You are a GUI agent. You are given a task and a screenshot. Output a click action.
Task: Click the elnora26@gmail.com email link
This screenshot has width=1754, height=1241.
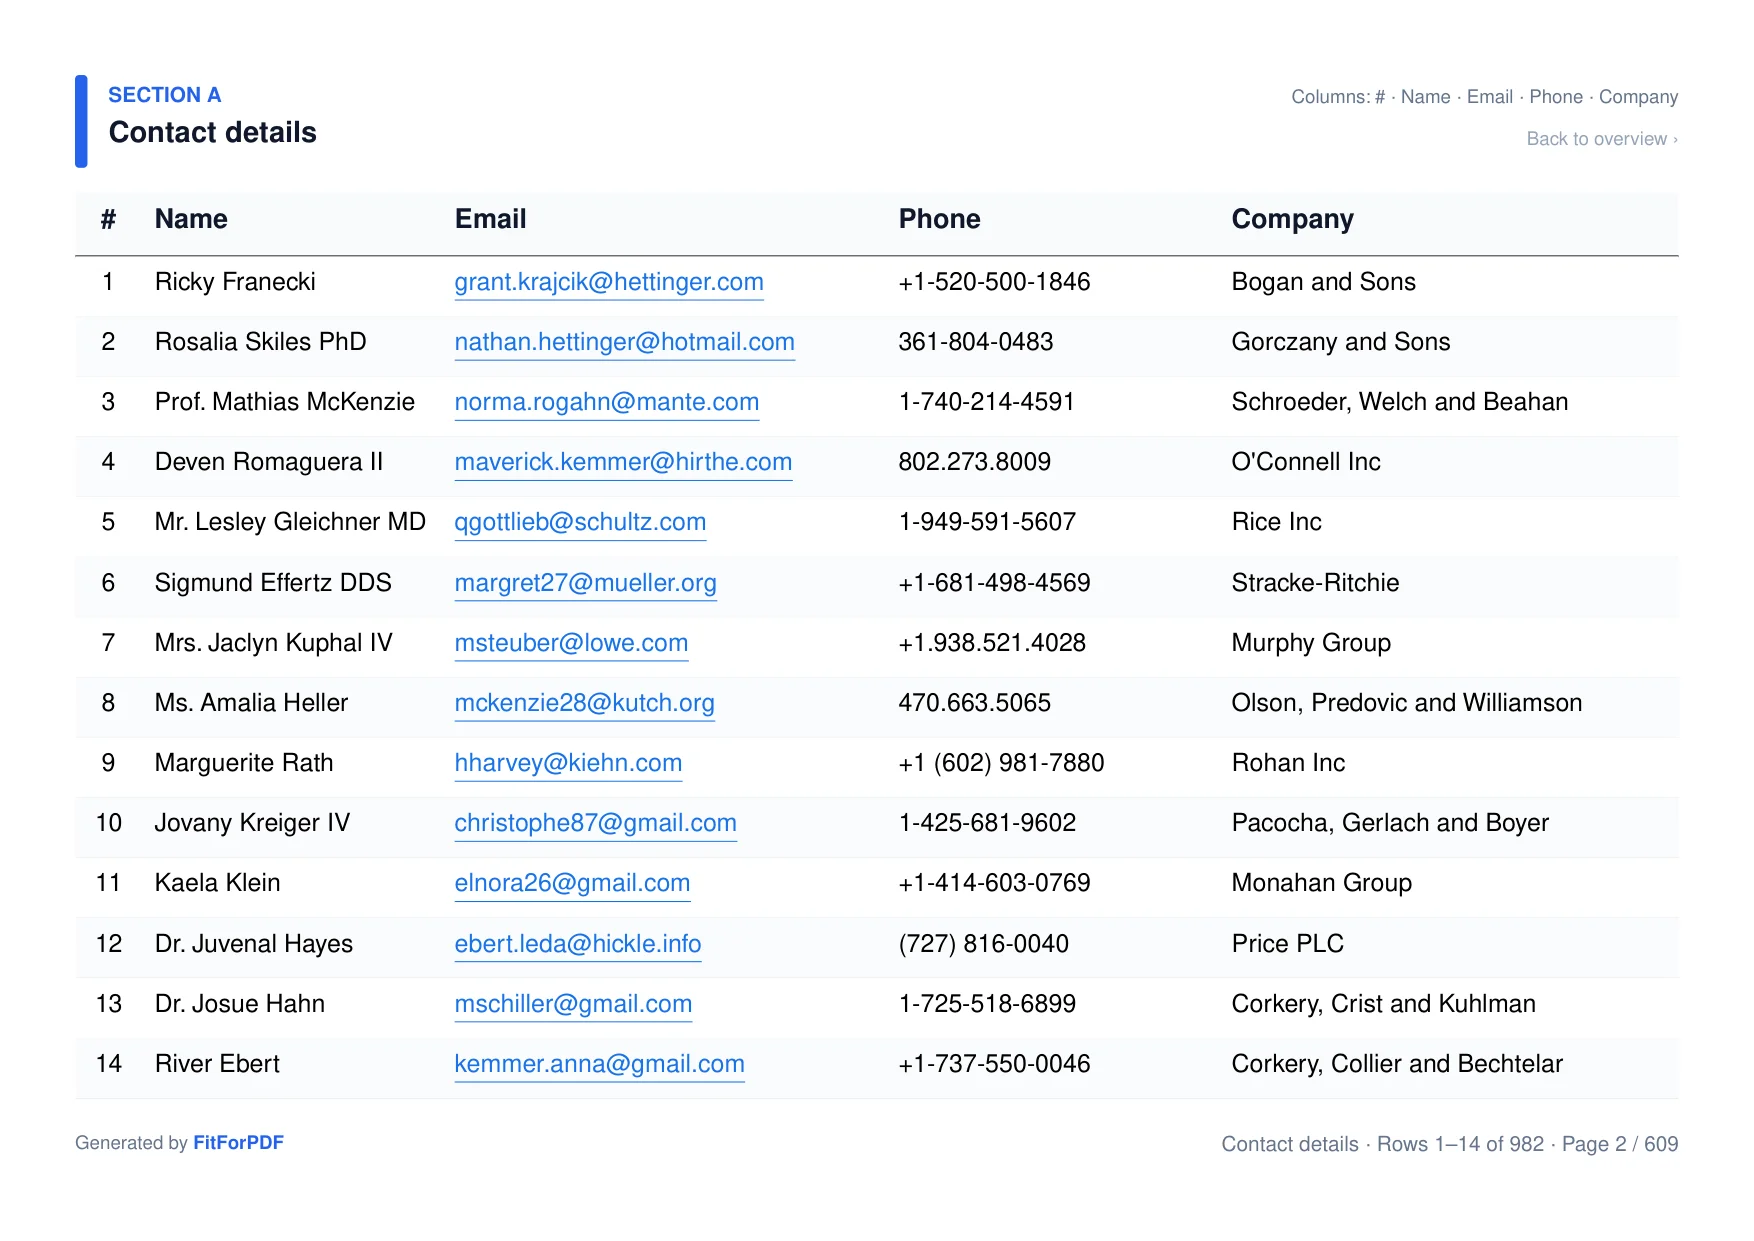pos(572,883)
